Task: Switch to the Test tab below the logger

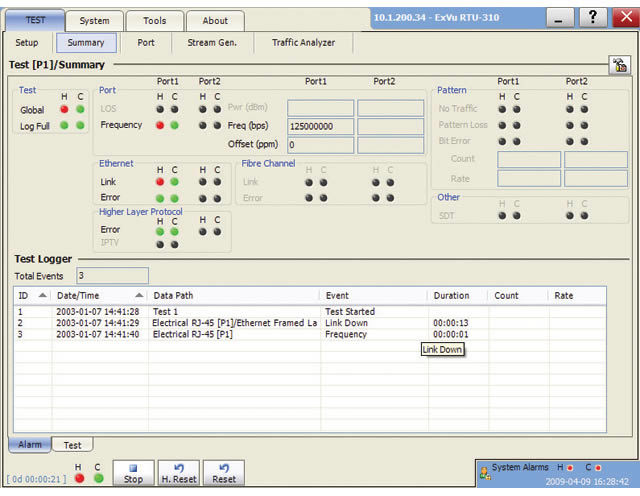Action: (72, 445)
